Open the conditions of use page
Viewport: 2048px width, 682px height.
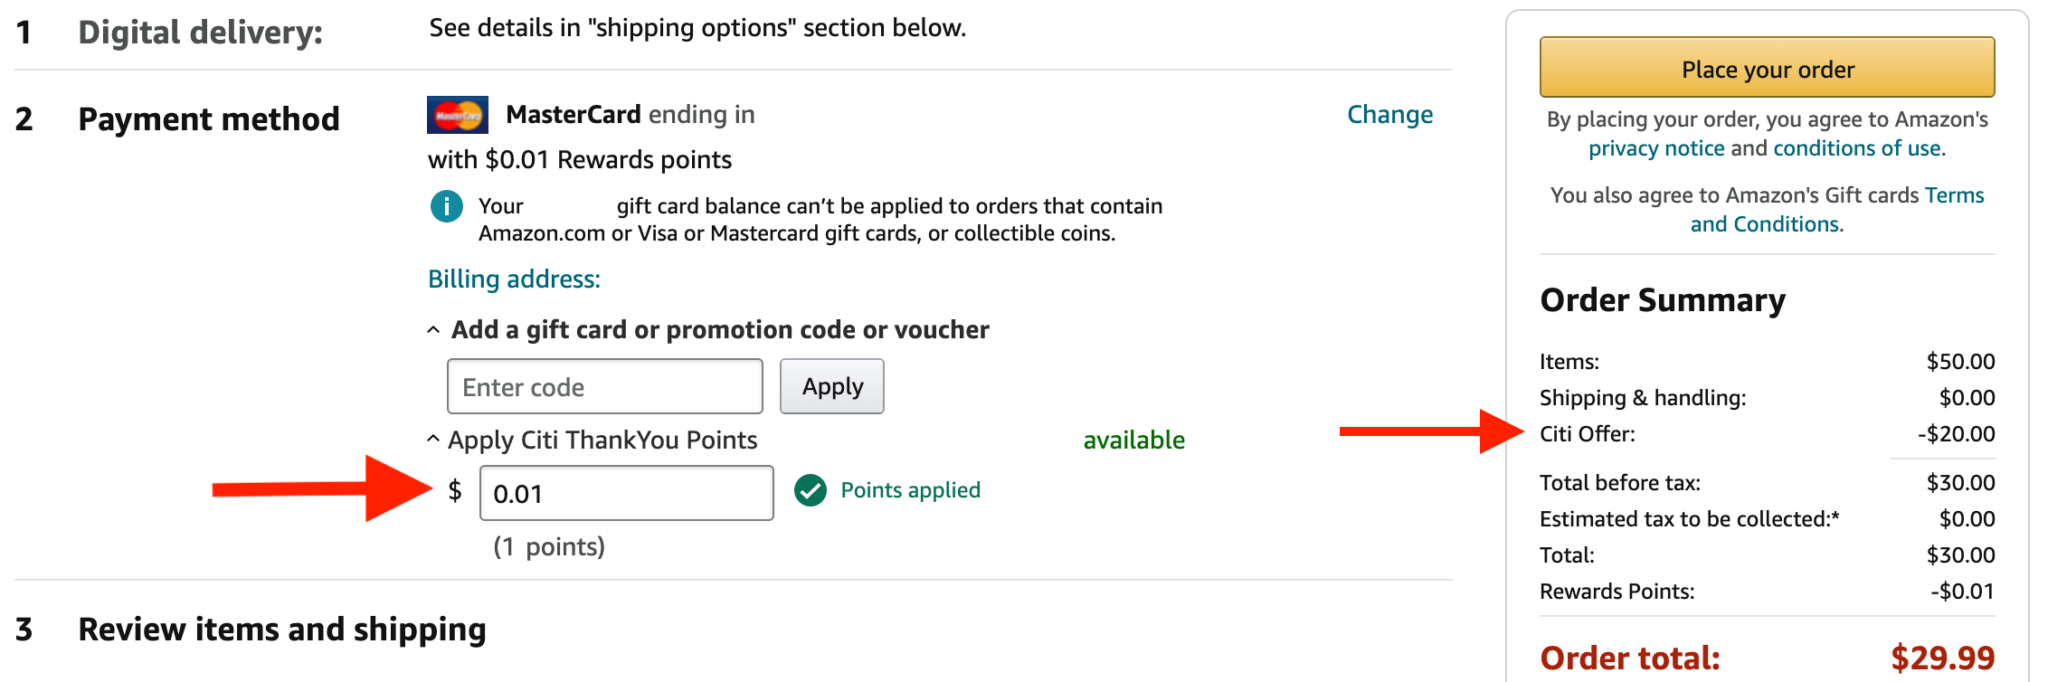click(x=1857, y=147)
